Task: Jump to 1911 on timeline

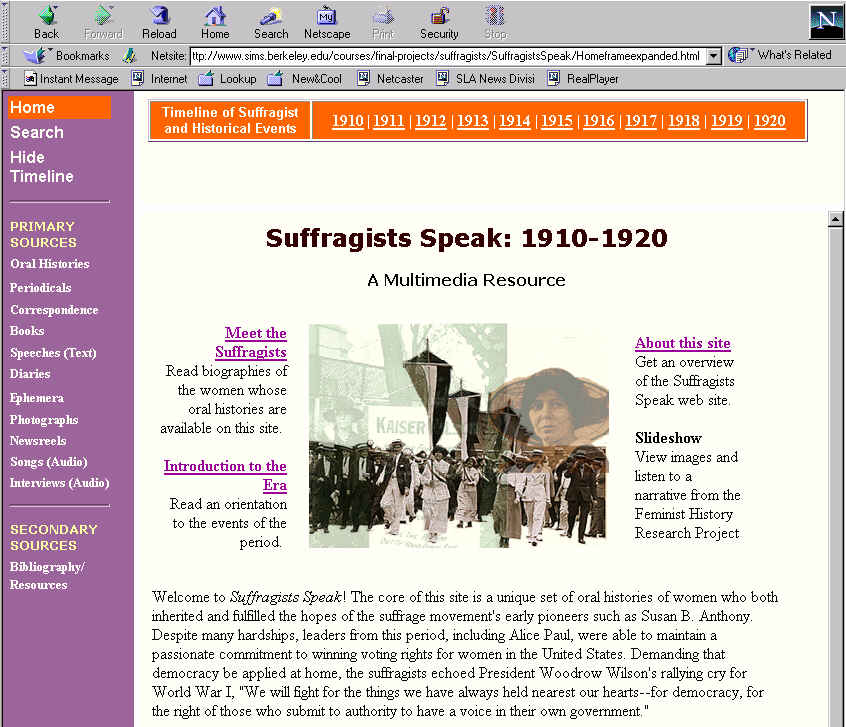Action: point(388,120)
